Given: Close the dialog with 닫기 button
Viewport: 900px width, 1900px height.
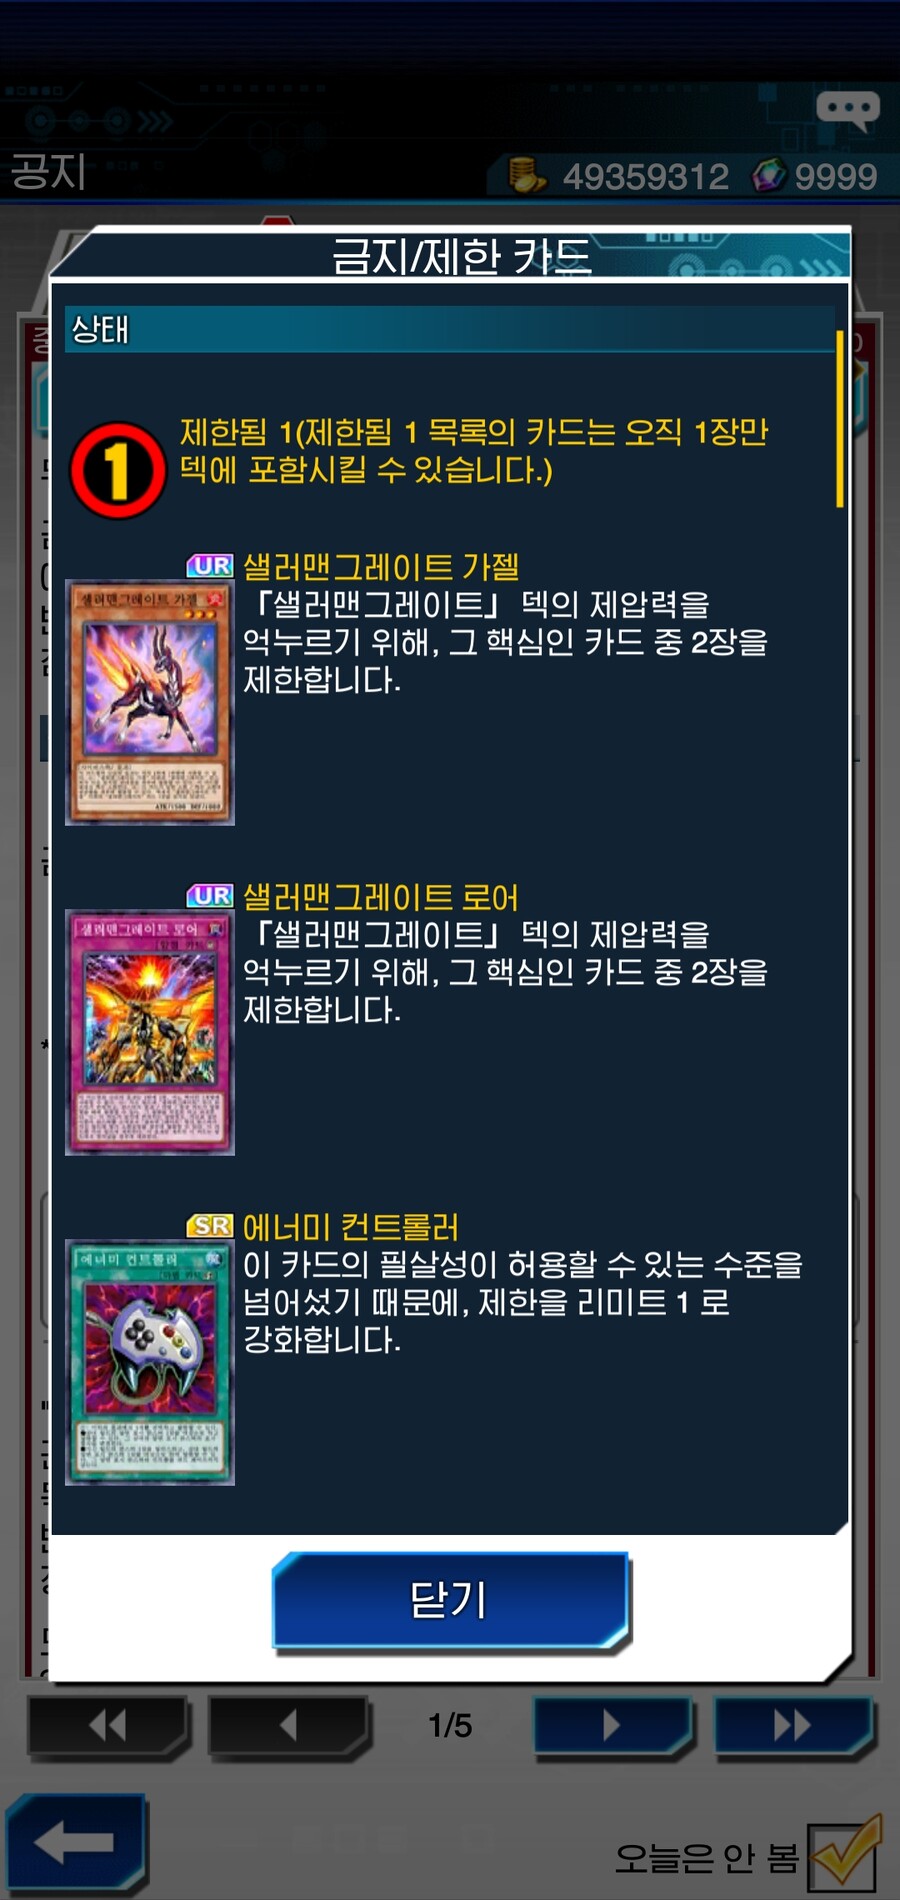Looking at the screenshot, I should (450, 1600).
